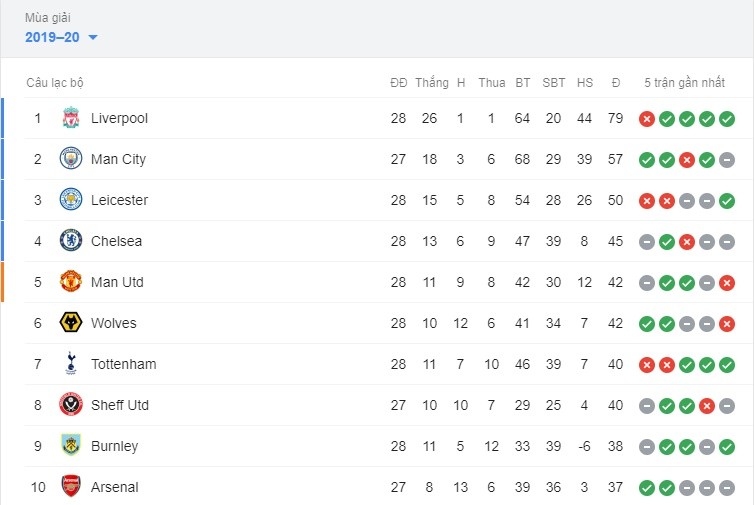The image size is (754, 505).
Task: Click the Câu lạc bộ column header
Action: pos(55,82)
